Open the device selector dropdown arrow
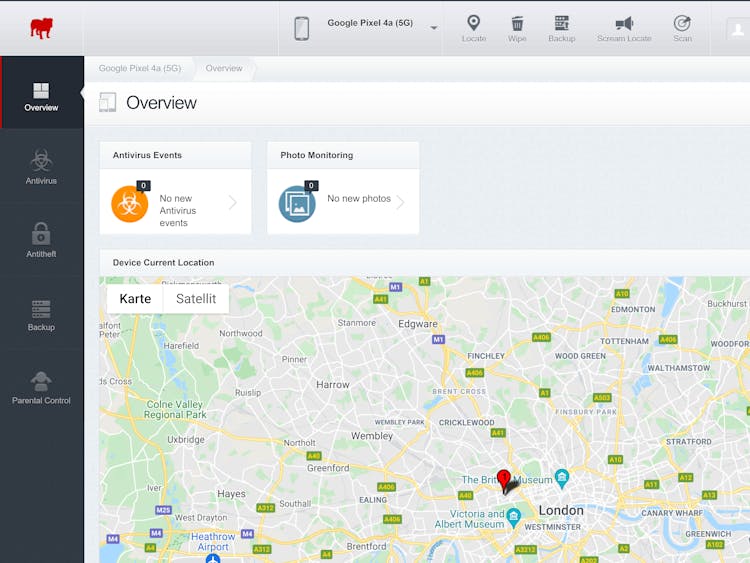The height and width of the screenshot is (563, 750). click(x=433, y=28)
